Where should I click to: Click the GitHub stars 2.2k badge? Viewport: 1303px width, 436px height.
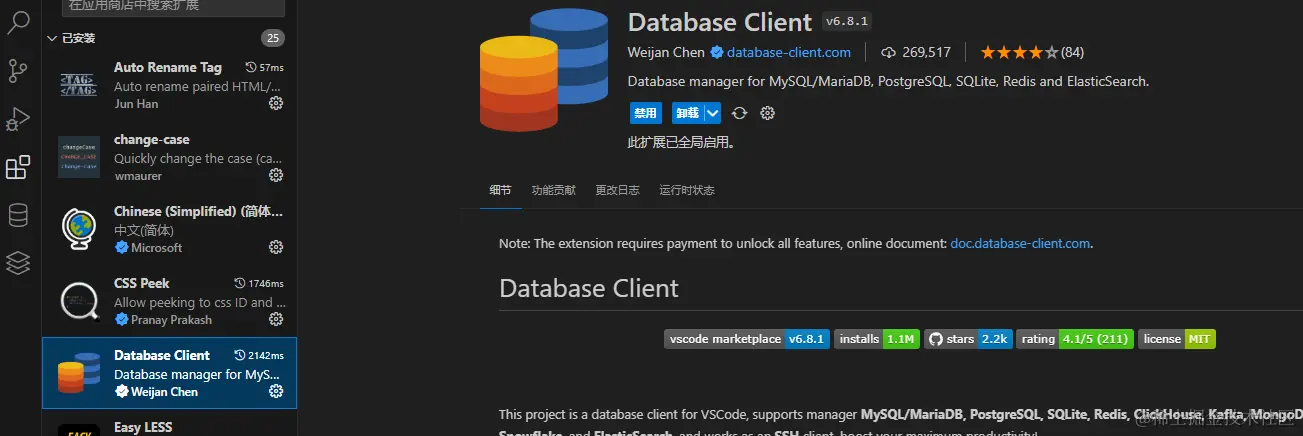click(968, 339)
